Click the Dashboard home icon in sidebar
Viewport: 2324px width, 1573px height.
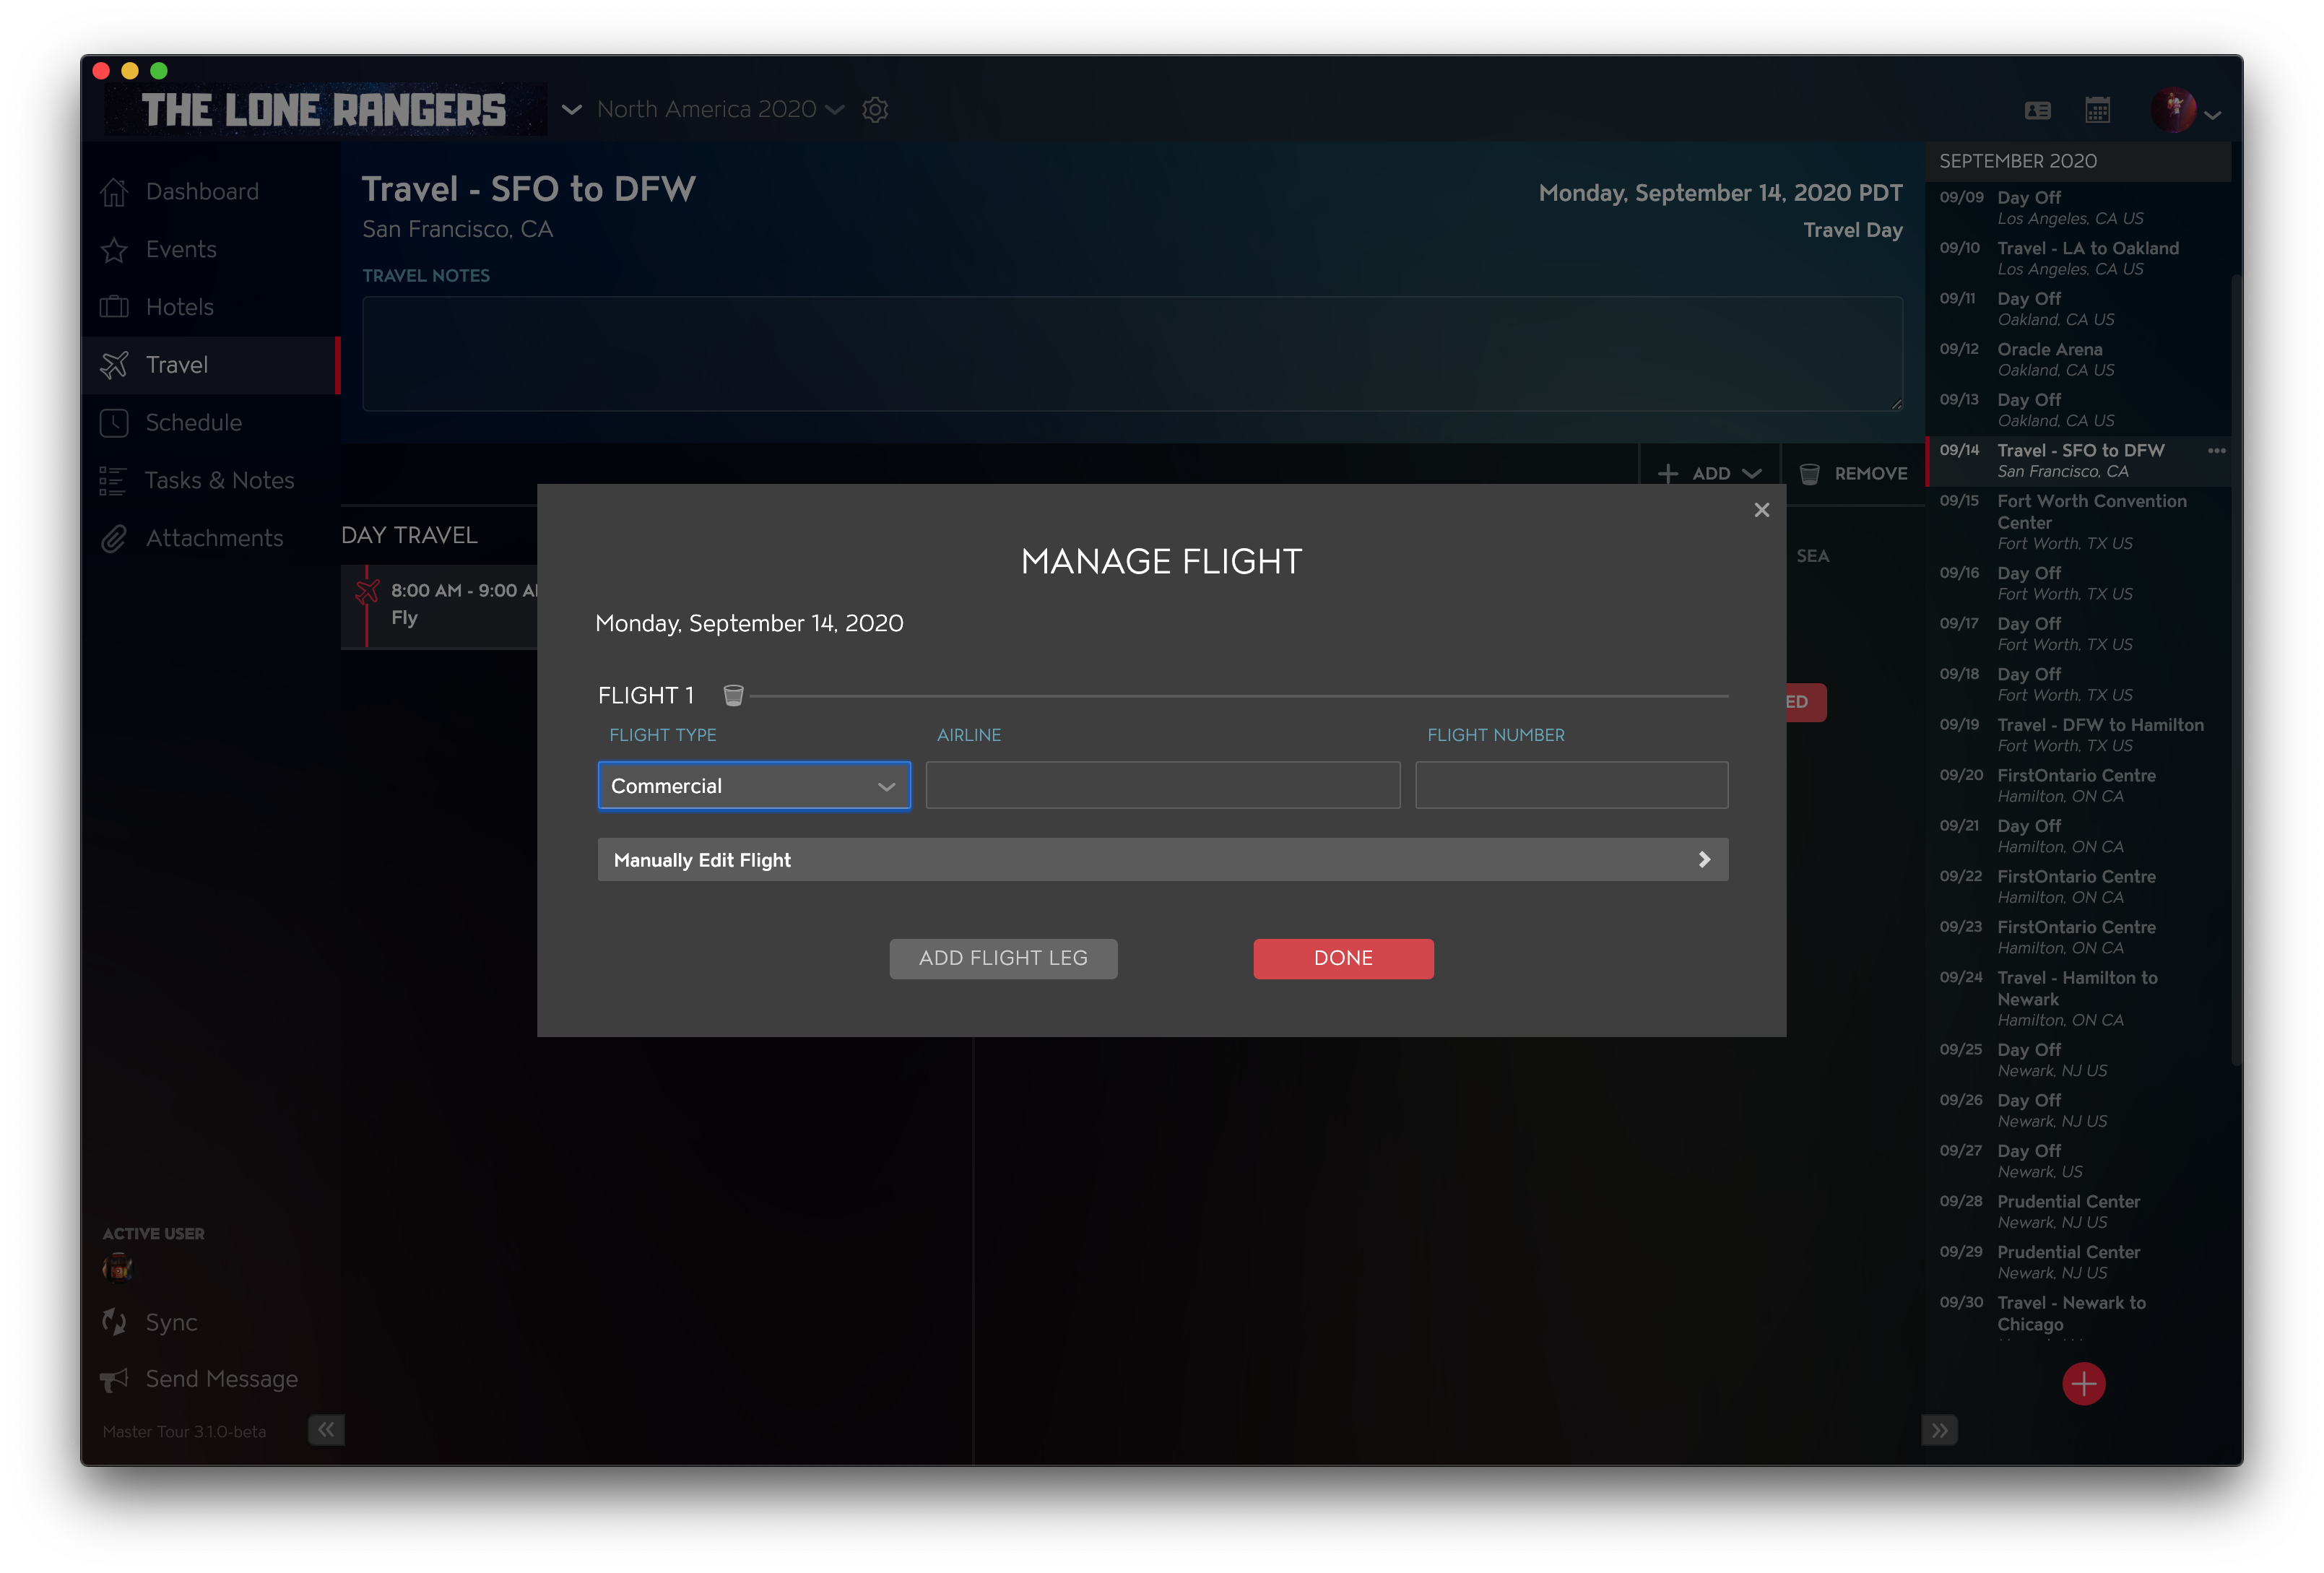114,191
